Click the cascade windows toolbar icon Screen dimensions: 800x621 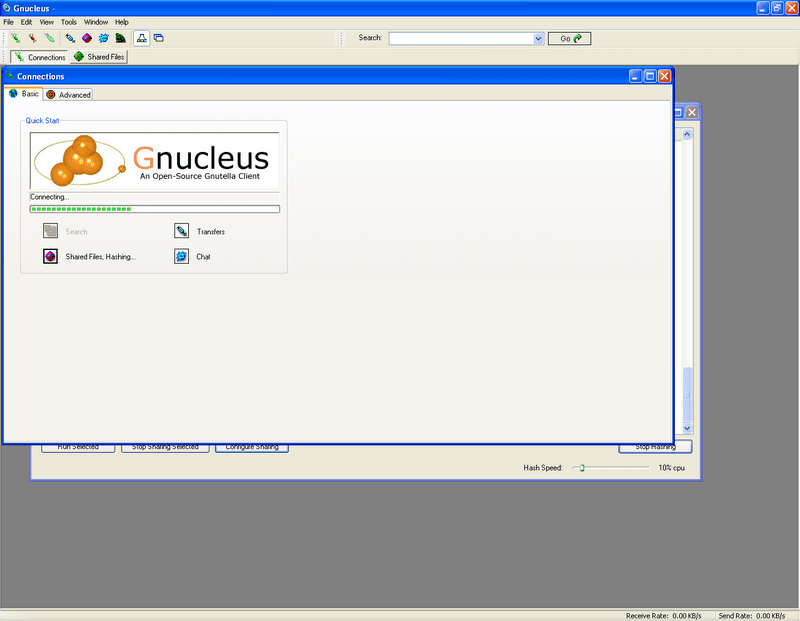[x=159, y=38]
